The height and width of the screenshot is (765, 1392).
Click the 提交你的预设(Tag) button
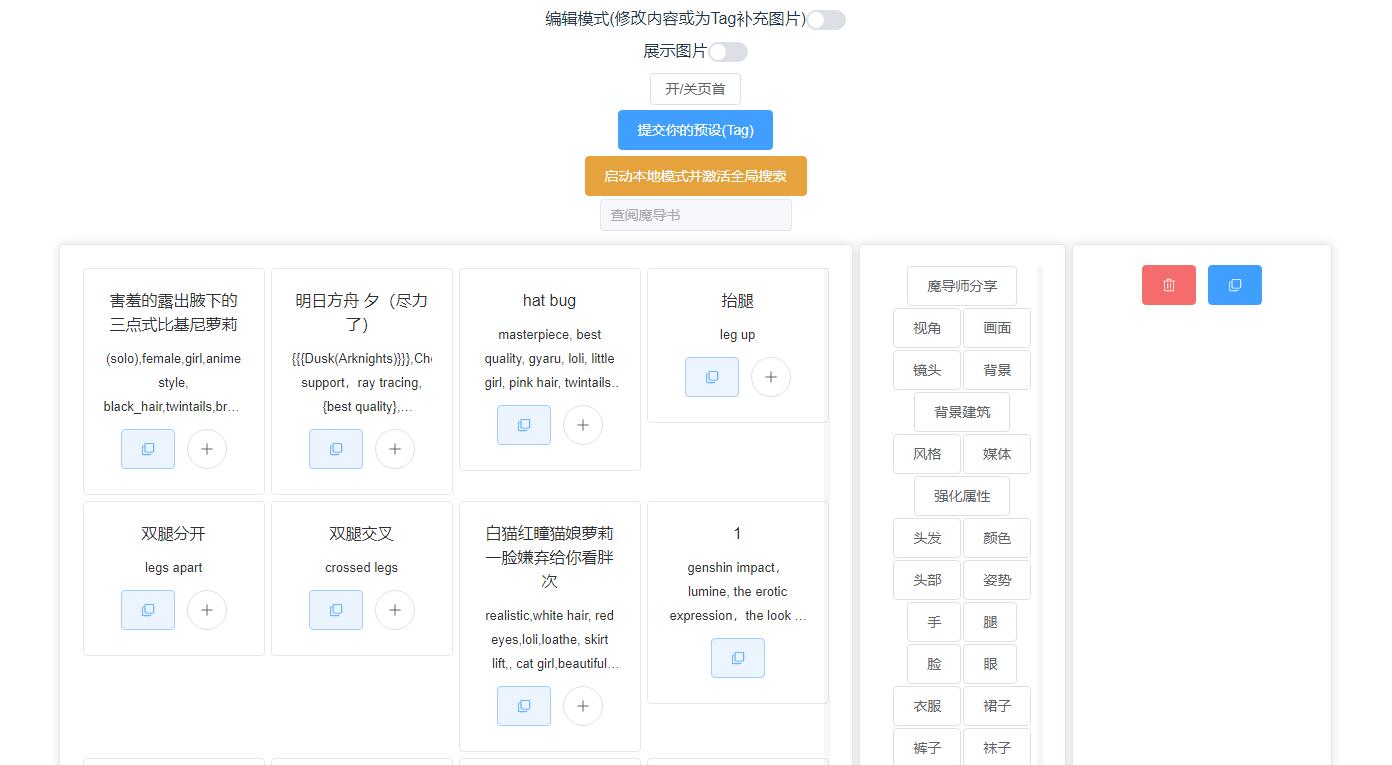[x=695, y=130]
